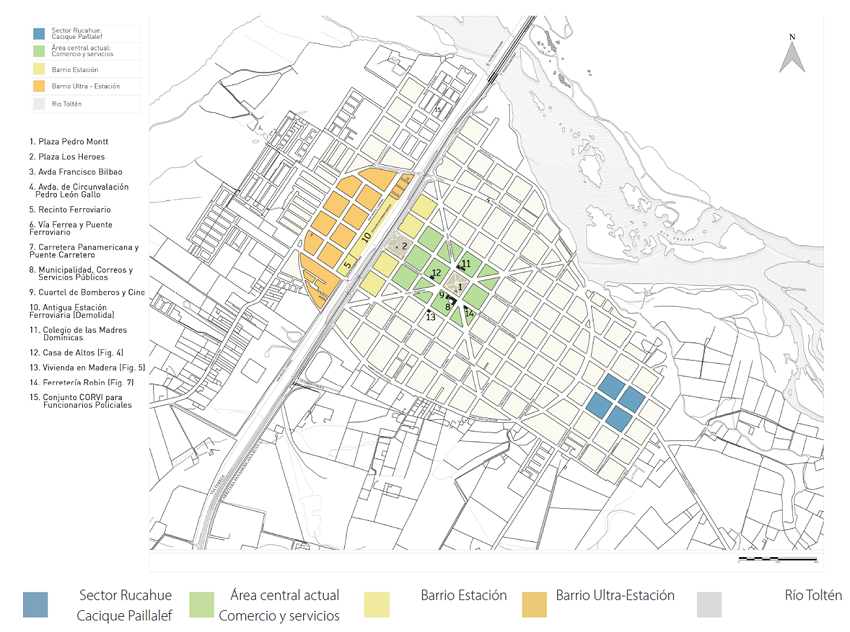The image size is (850, 632).
Task: Select the orange Barrio Ultra-Estación bottom swatch
Action: [x=535, y=604]
